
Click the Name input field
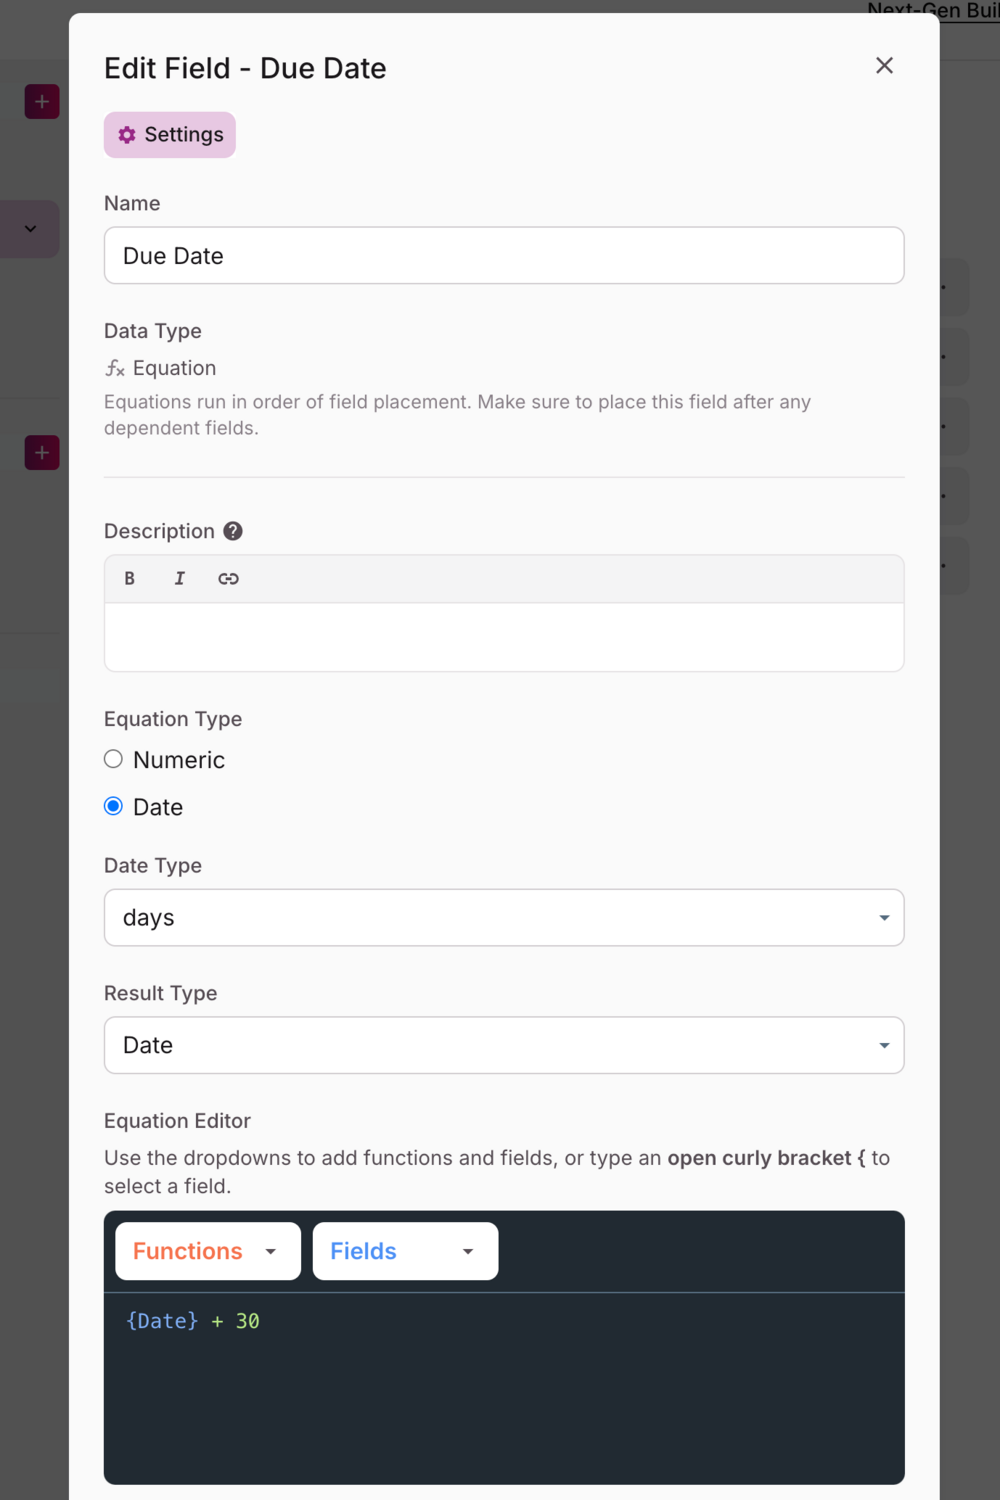504,256
